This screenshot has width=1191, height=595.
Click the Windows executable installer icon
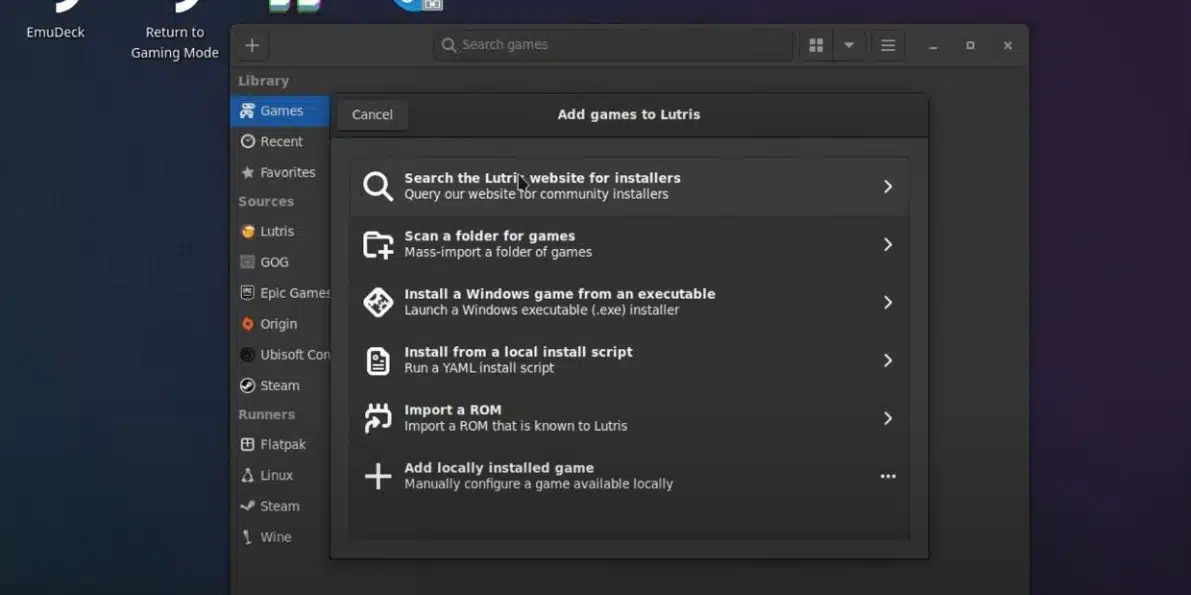pos(378,302)
